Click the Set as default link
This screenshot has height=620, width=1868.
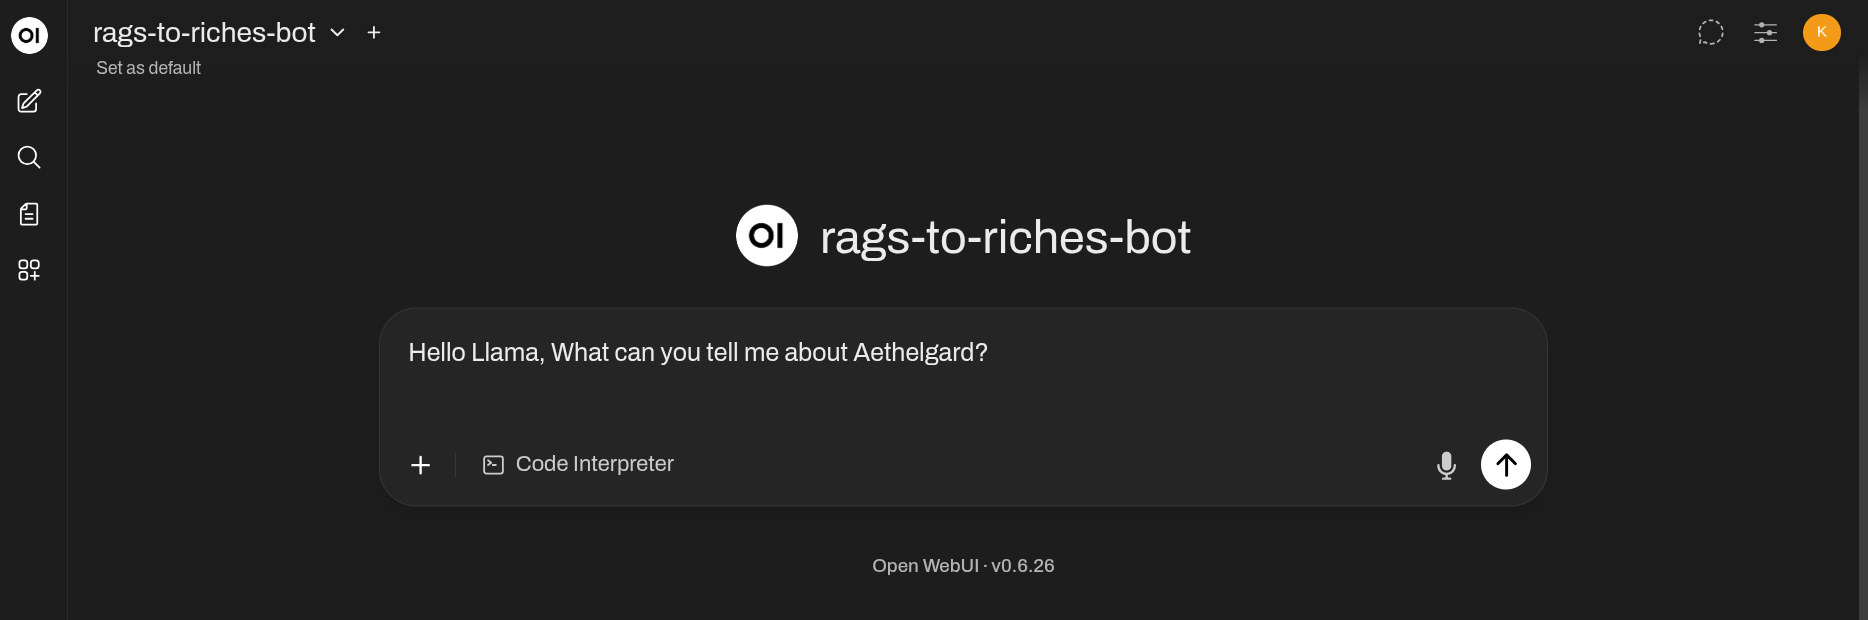(148, 68)
